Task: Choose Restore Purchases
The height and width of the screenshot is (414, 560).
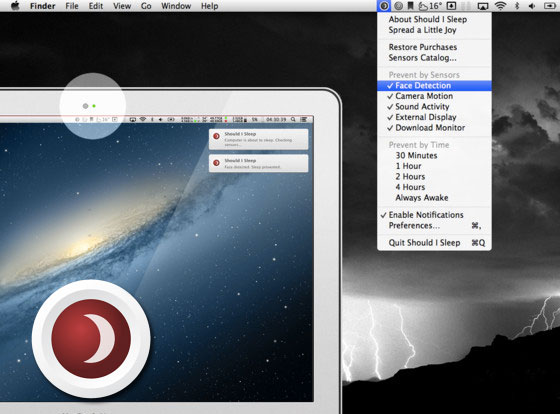Action: [x=434, y=47]
